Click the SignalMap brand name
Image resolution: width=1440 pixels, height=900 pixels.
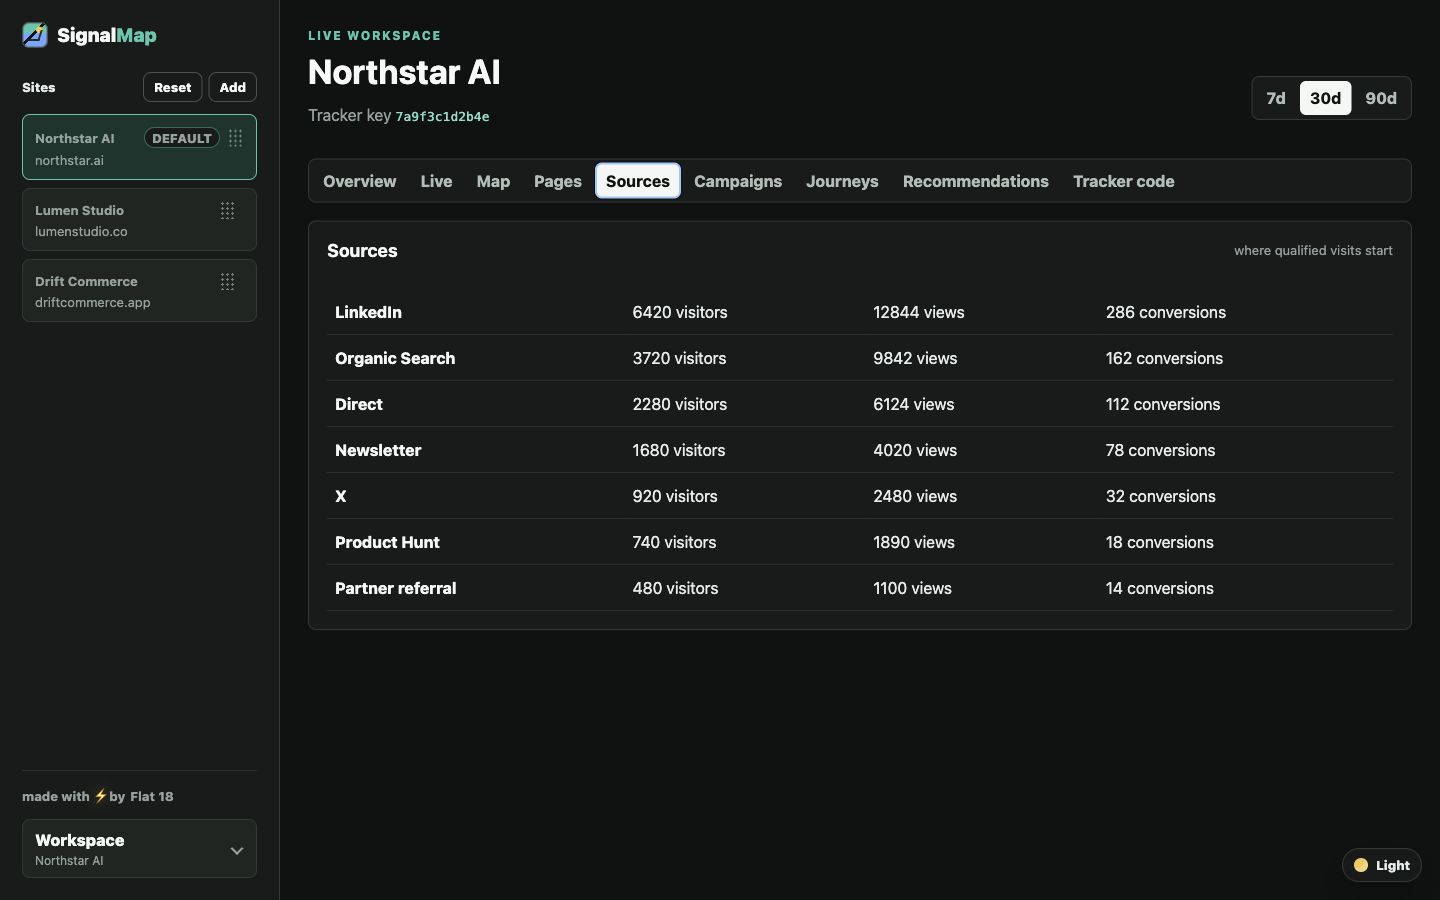[107, 35]
